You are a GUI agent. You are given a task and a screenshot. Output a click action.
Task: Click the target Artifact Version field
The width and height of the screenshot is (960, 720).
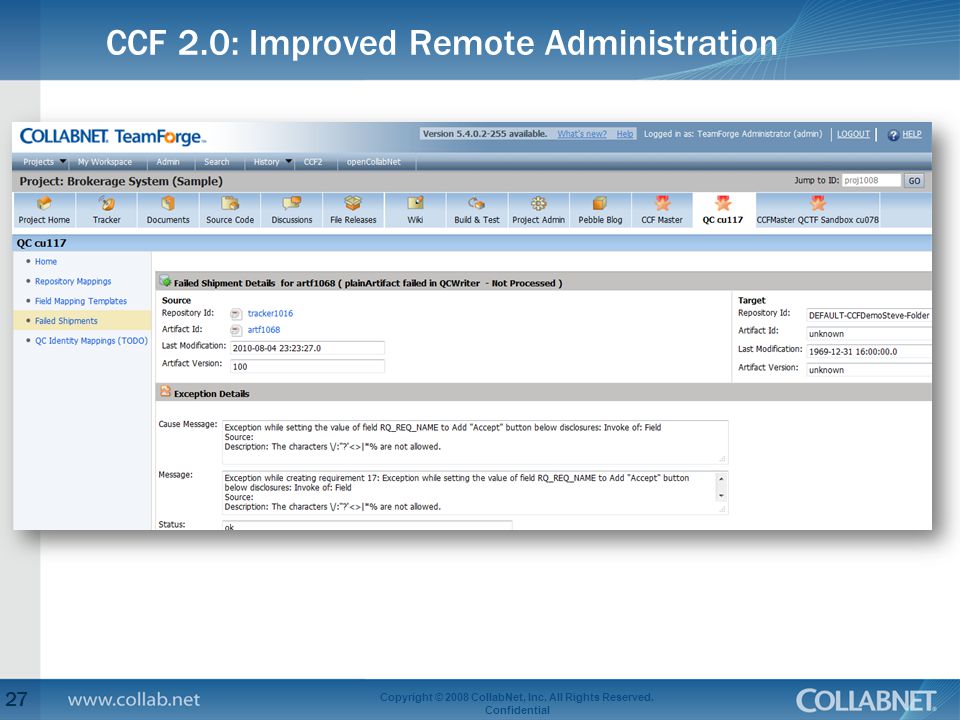(869, 370)
